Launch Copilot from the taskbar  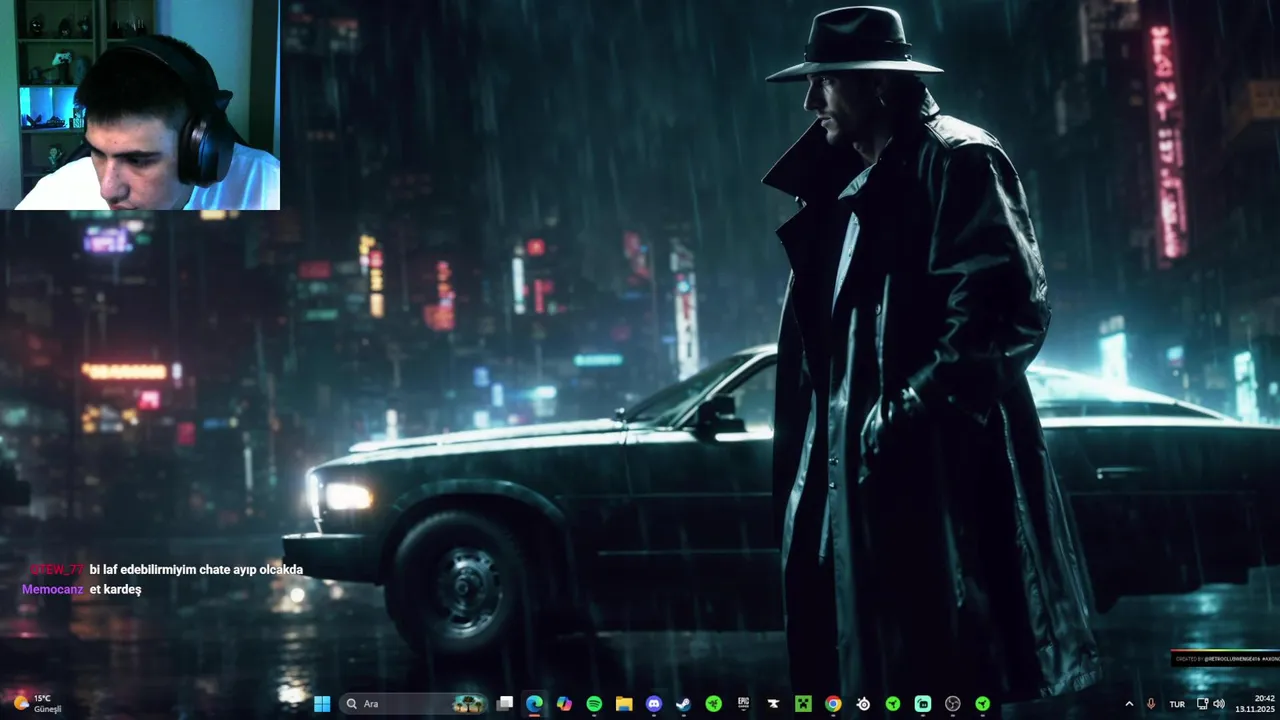point(564,704)
